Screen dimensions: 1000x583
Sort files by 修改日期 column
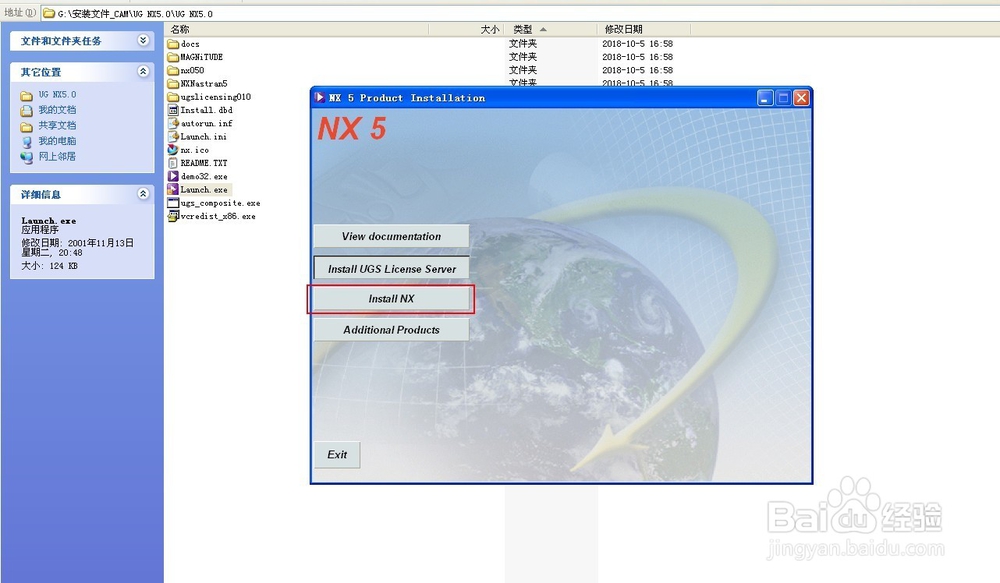[644, 29]
